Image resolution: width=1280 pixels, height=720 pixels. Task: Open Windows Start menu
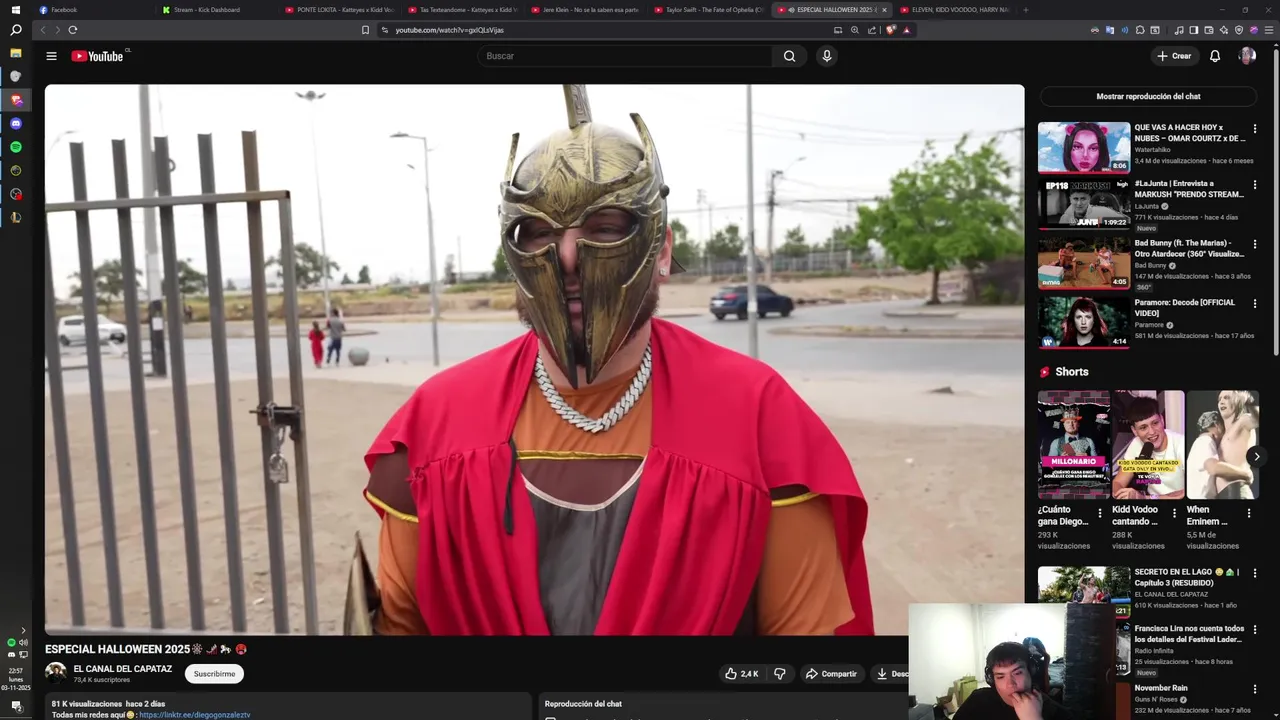[15, 10]
